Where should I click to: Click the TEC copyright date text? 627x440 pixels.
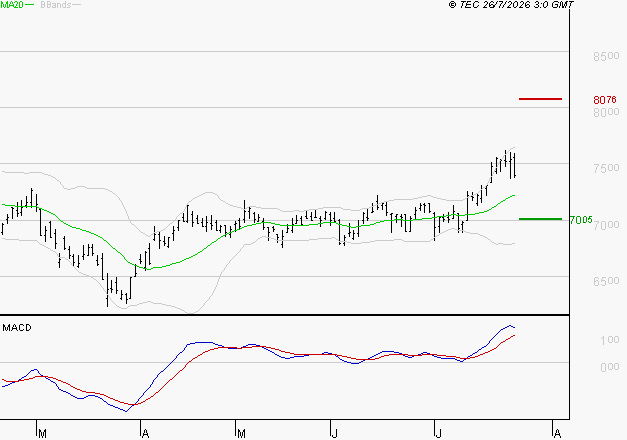pyautogui.click(x=511, y=5)
